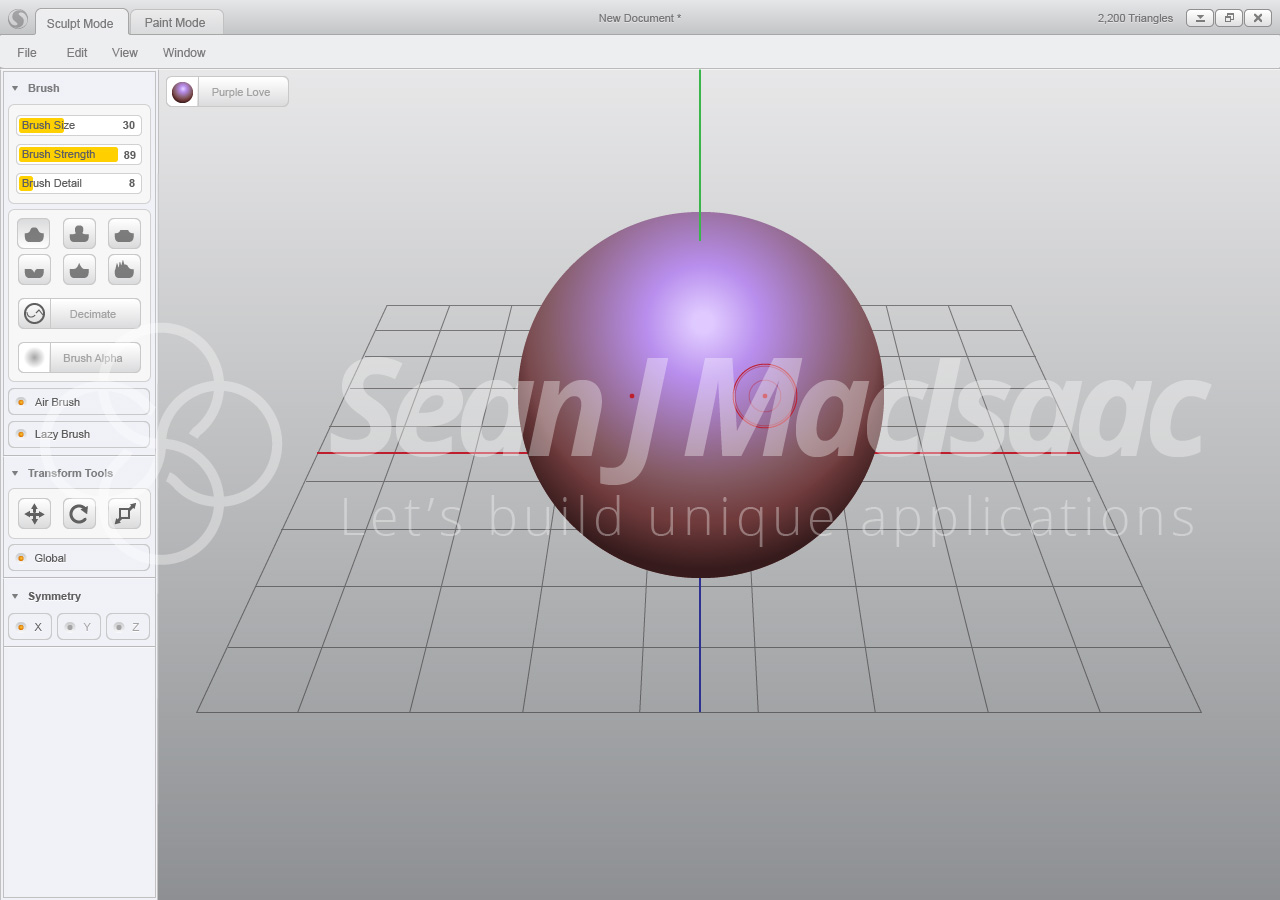This screenshot has height=900, width=1280.
Task: Select the Move transform tool
Action: click(x=34, y=514)
